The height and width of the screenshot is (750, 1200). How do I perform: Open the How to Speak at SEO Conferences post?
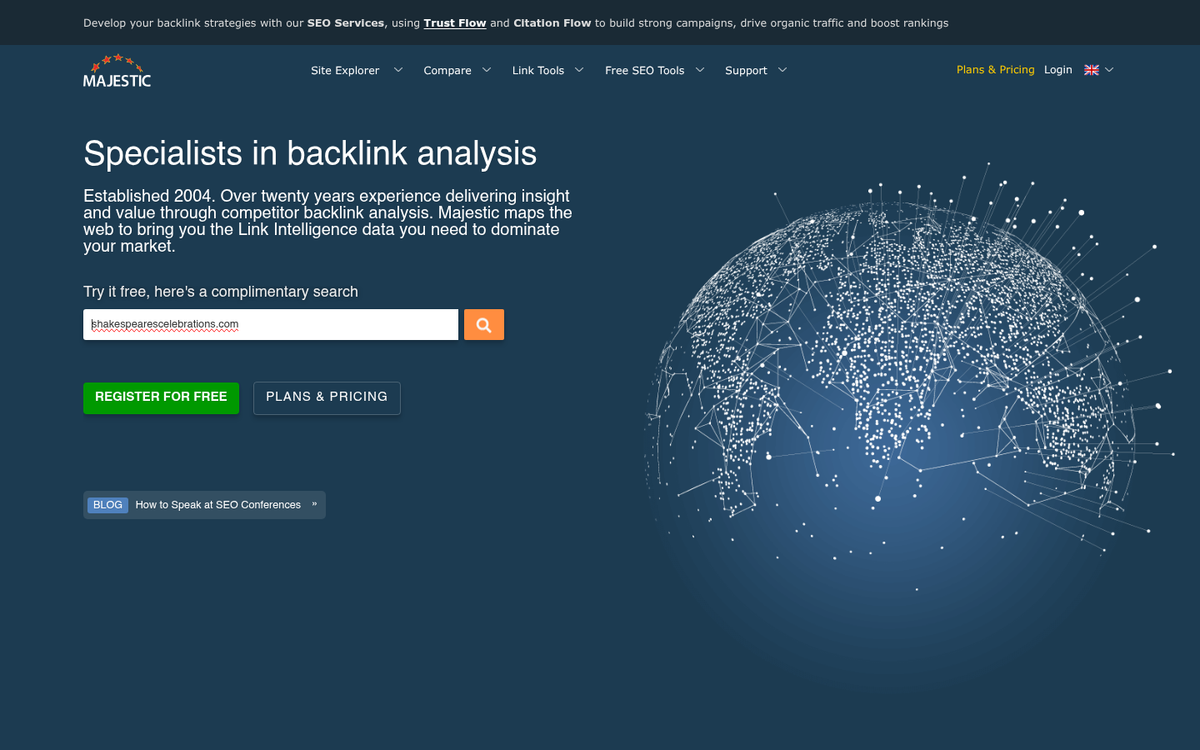tap(218, 505)
